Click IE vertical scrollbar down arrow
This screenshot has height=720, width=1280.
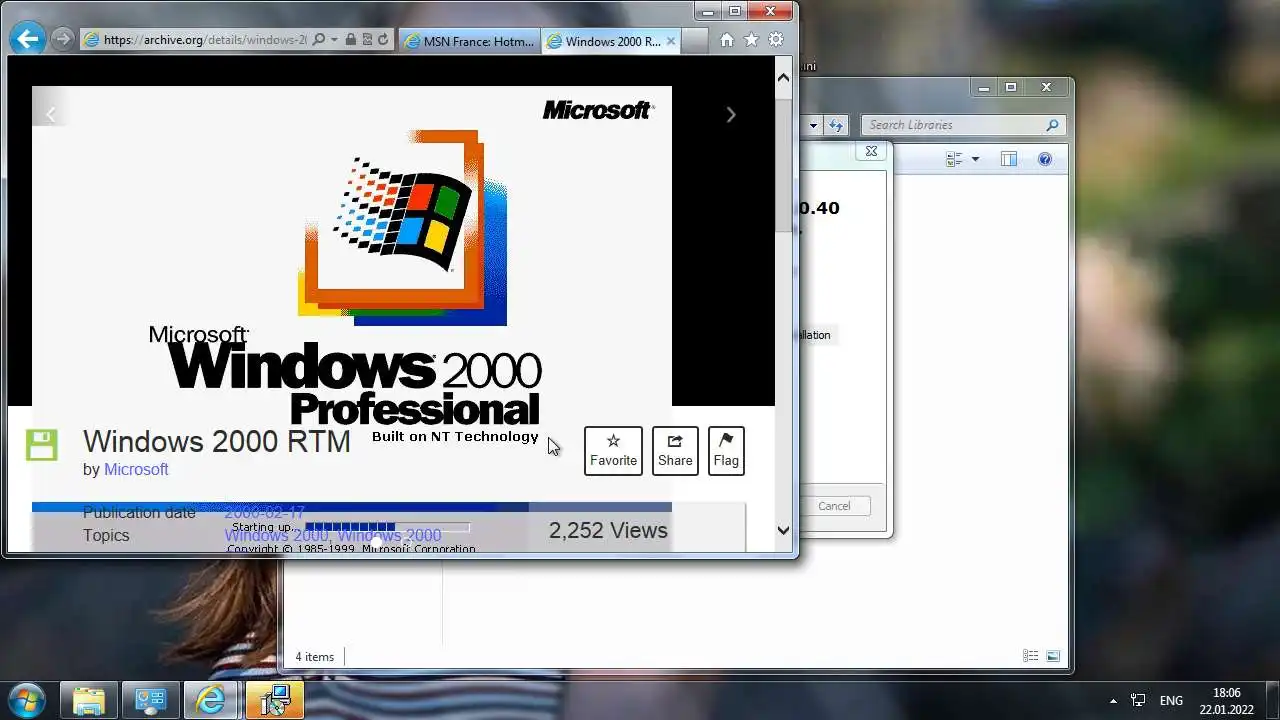[x=783, y=531]
